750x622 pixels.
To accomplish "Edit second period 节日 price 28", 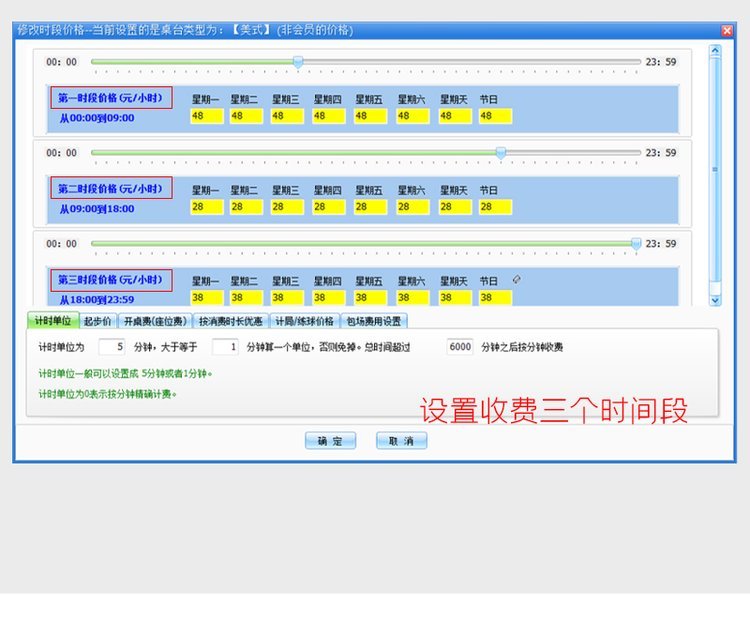I will tap(495, 207).
